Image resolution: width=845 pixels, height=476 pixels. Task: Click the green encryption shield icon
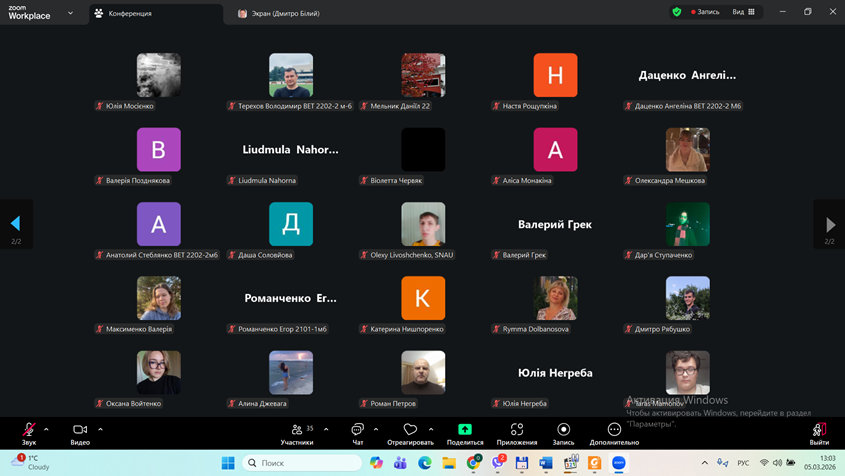[677, 12]
